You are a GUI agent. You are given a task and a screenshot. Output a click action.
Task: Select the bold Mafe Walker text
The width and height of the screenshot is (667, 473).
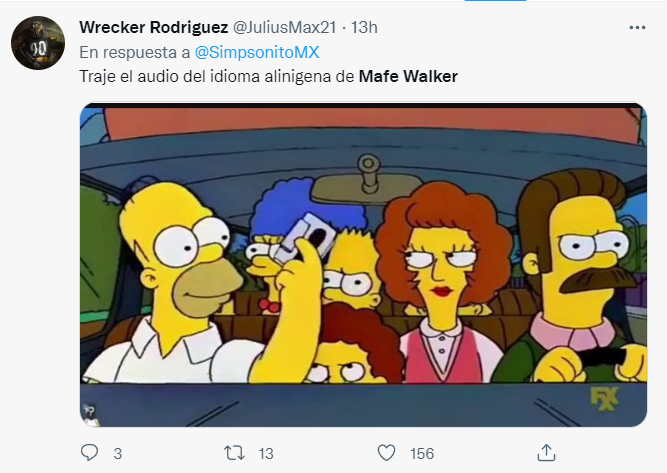point(408,77)
